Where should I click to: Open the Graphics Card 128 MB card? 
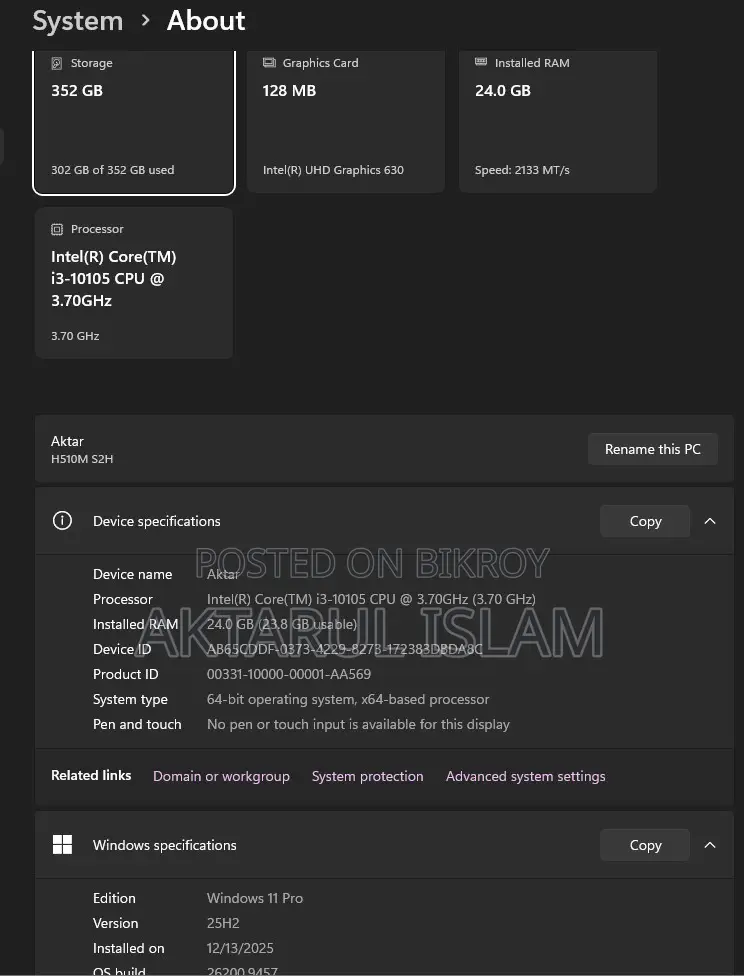coord(346,122)
